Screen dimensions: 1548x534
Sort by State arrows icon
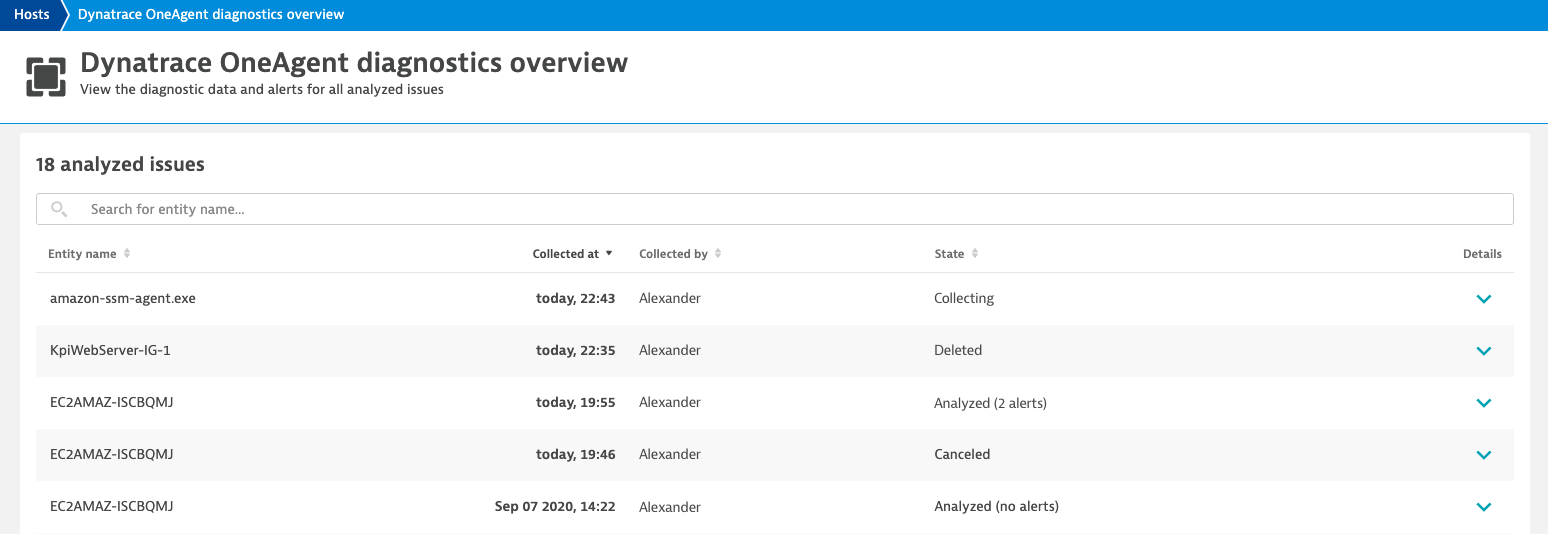975,254
